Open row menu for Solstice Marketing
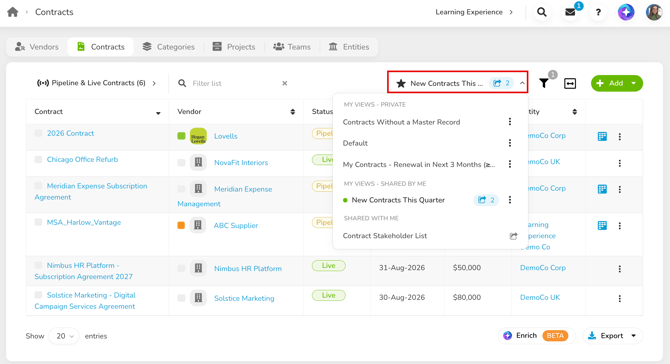The height and width of the screenshot is (364, 670). (x=620, y=299)
